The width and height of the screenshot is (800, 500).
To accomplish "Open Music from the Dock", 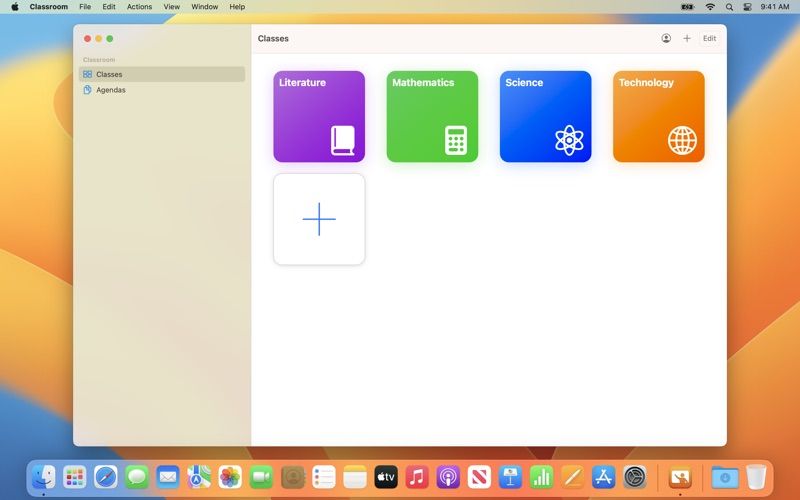I will [417, 478].
